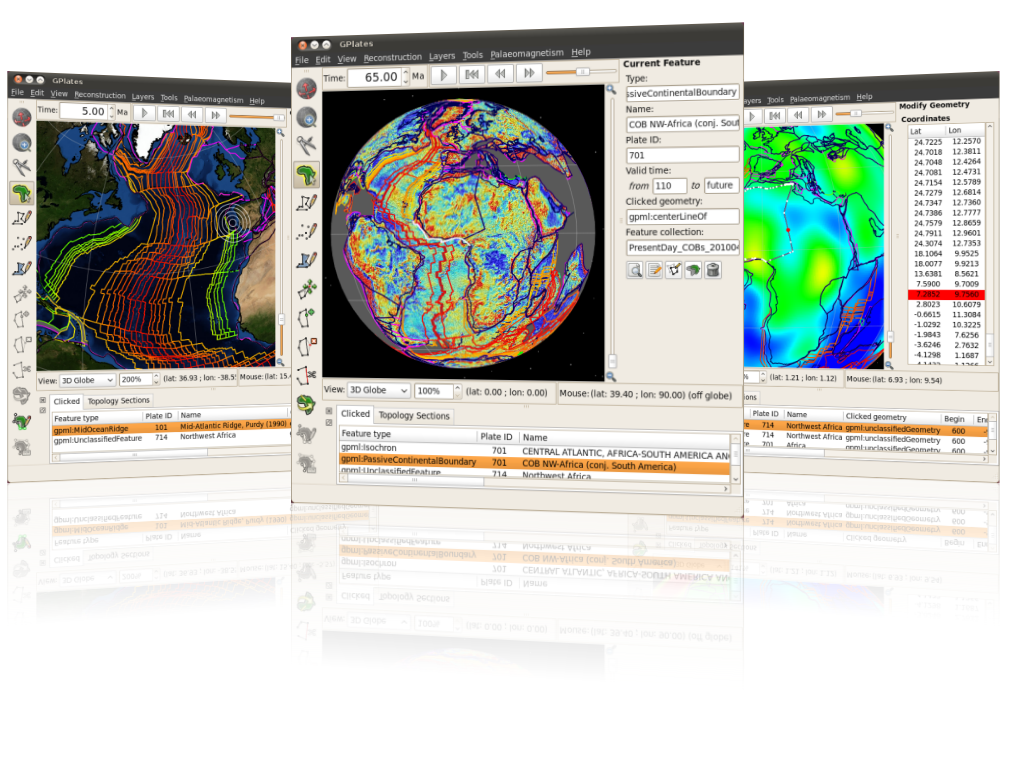The image size is (1020, 766).
Task: Select Zoom Globe tool in left window
Action: coord(21,142)
